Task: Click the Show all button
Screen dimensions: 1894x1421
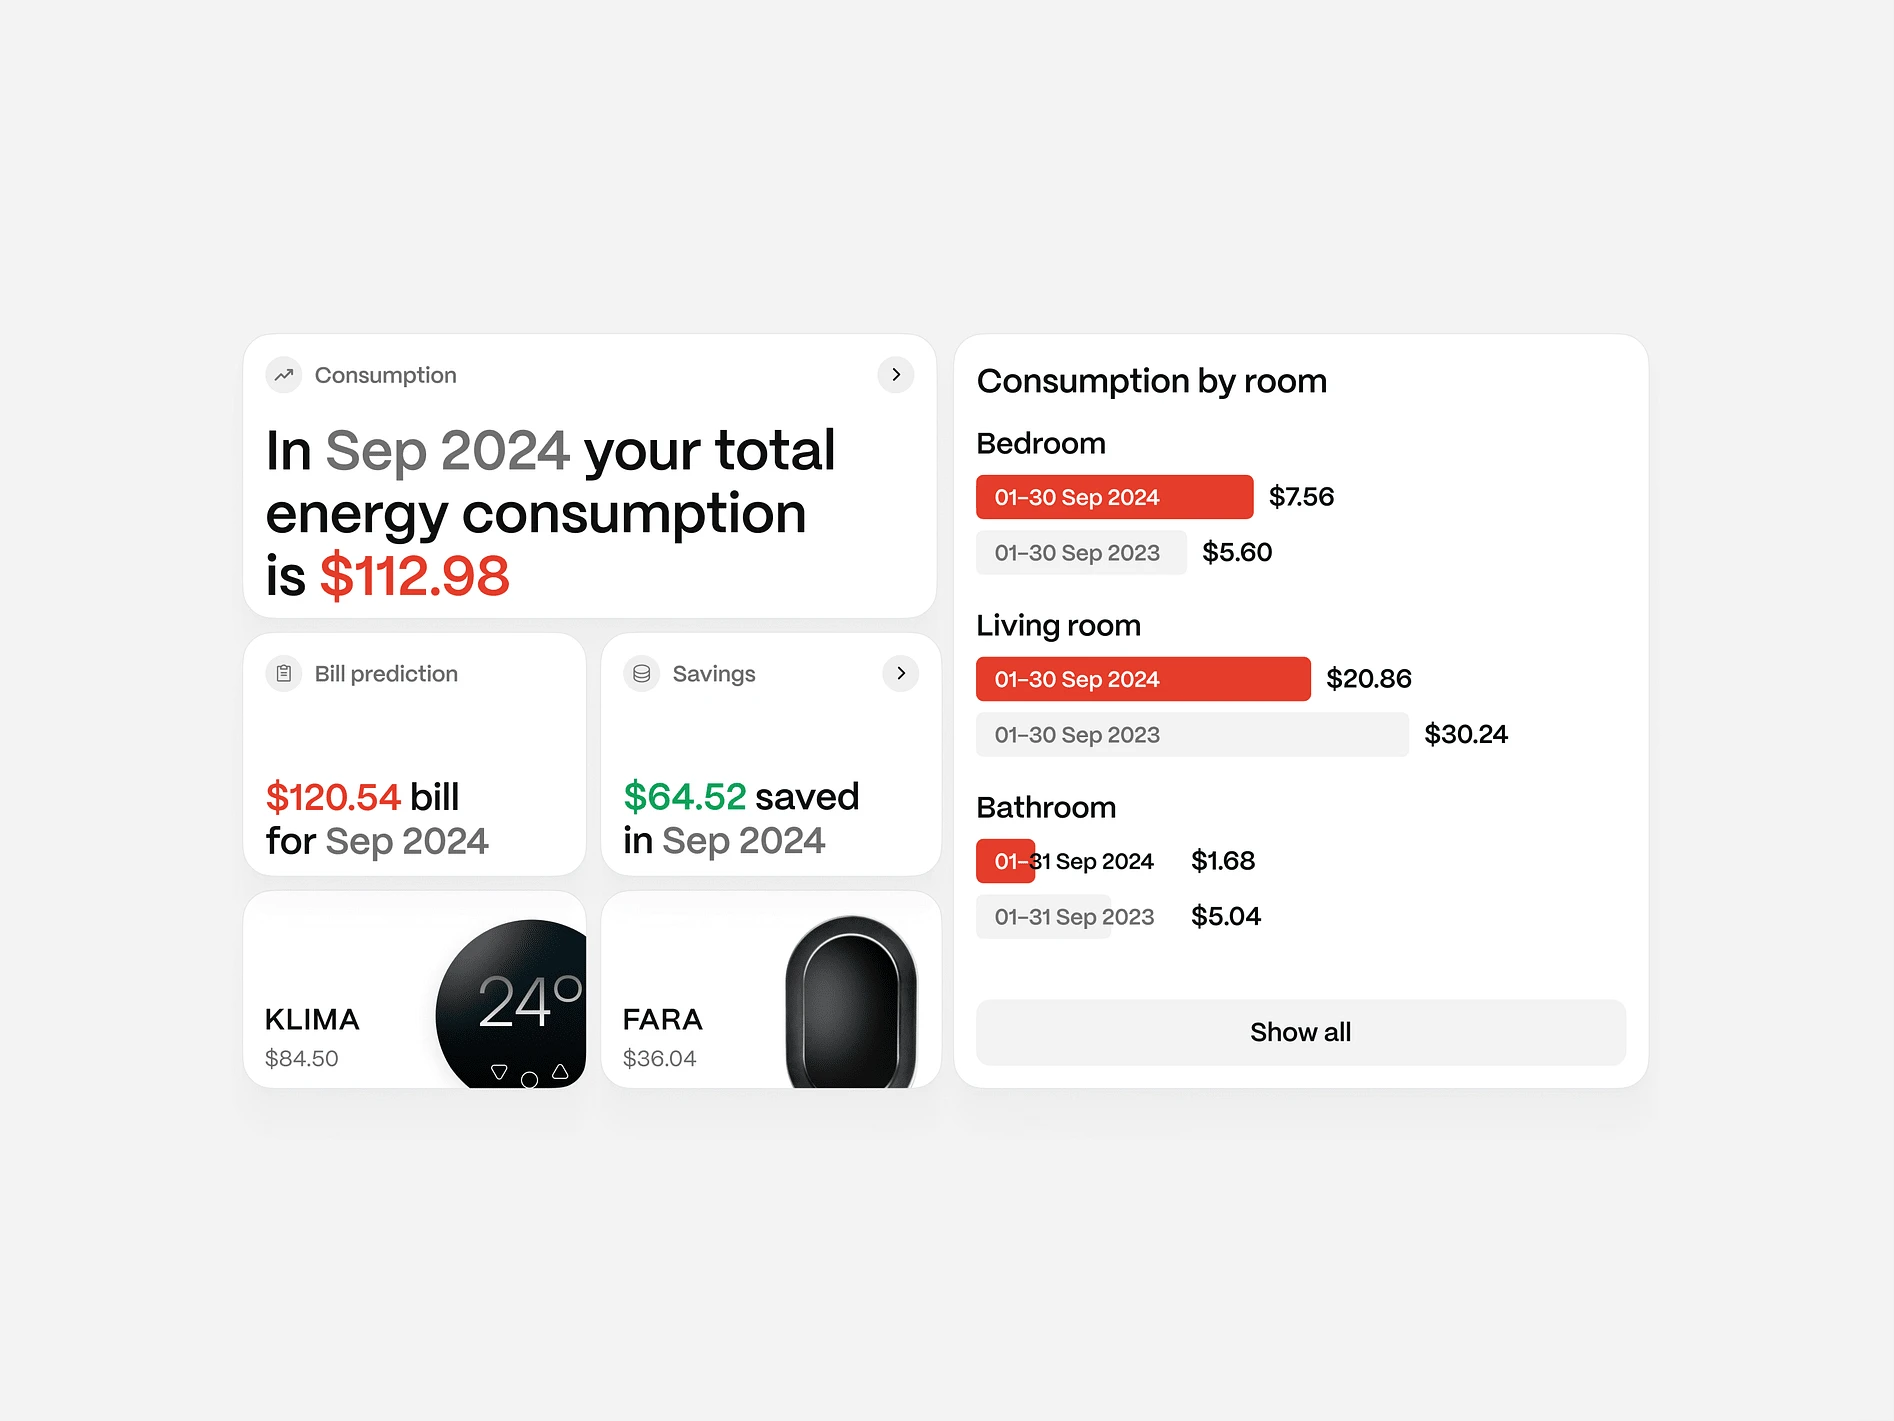Action: pyautogui.click(x=1301, y=1032)
